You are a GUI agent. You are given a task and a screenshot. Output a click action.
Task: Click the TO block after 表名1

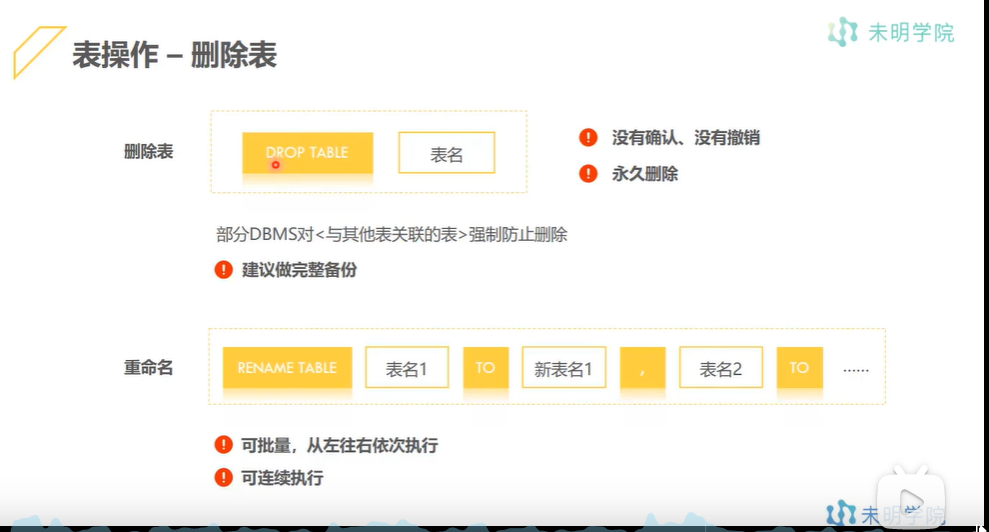[x=486, y=367]
